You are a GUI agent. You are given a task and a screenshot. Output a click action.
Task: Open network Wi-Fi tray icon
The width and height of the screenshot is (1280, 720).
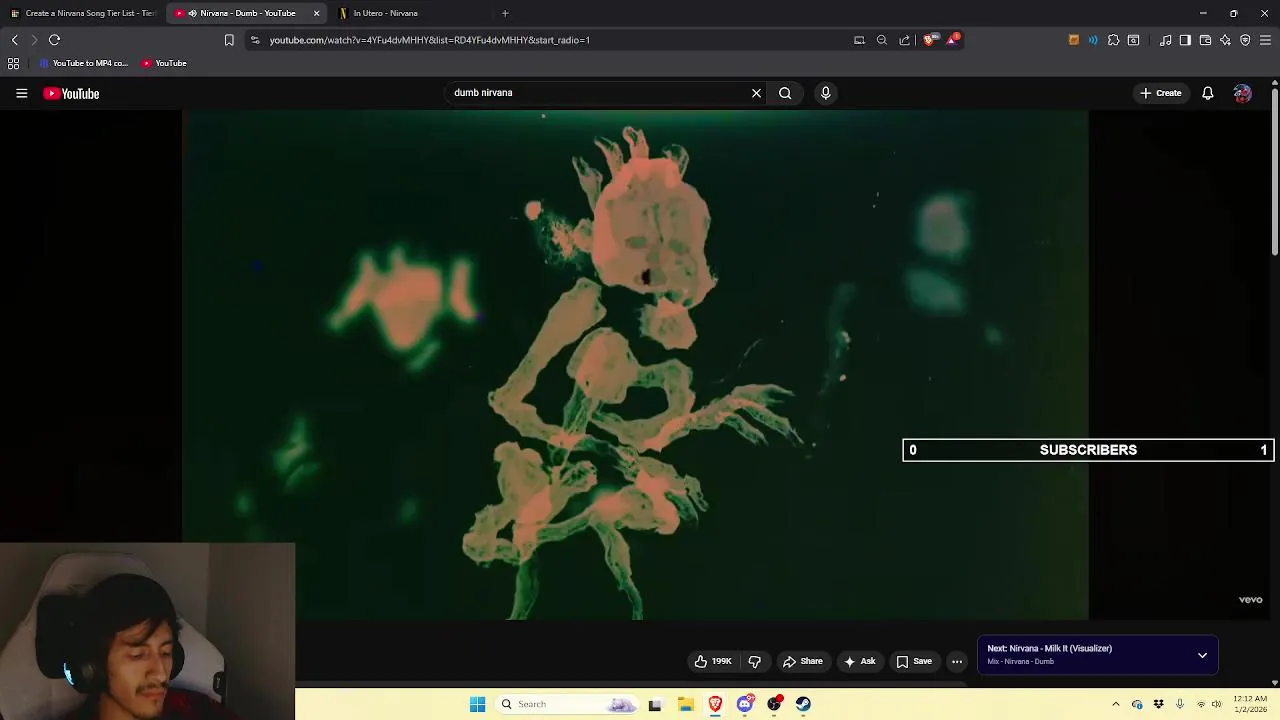click(x=1201, y=704)
